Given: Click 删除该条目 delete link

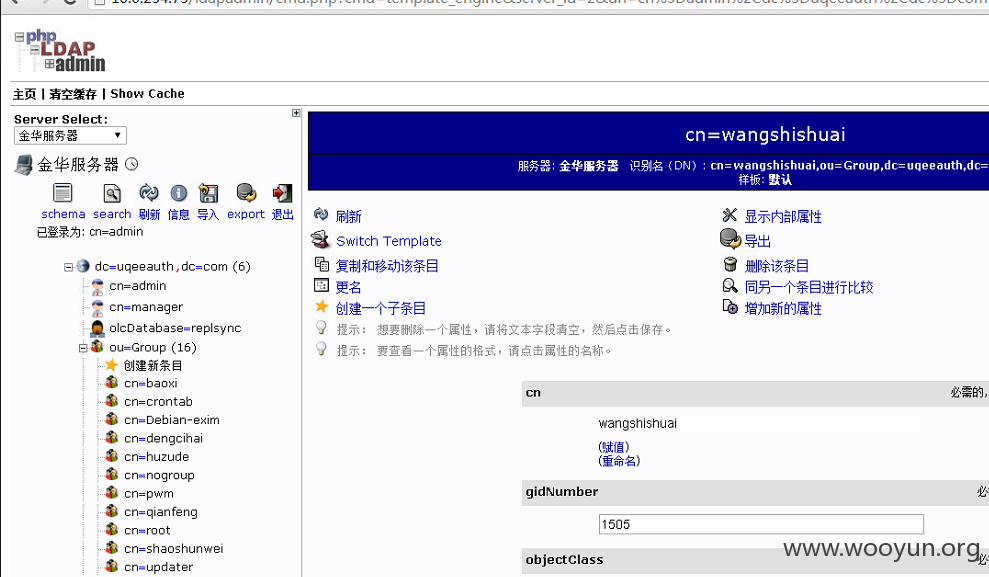Looking at the screenshot, I should point(776,266).
